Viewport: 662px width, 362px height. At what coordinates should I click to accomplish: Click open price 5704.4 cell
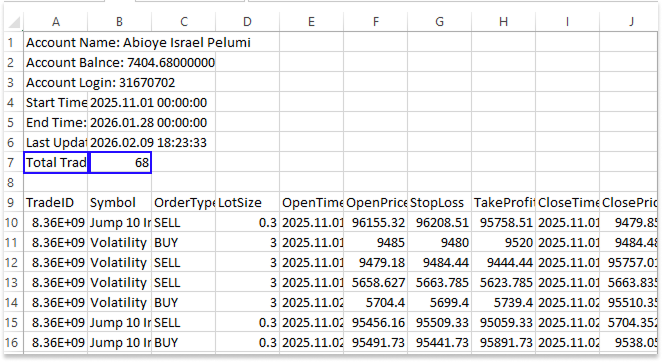[x=376, y=303]
